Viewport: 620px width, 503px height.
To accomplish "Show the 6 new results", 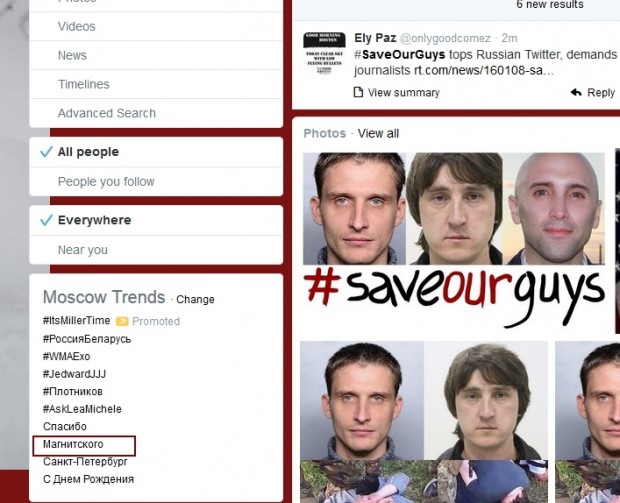I will pos(550,5).
